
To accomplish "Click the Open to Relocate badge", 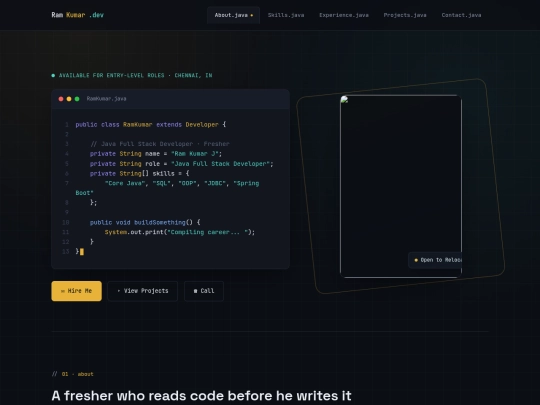I will click(435, 260).
